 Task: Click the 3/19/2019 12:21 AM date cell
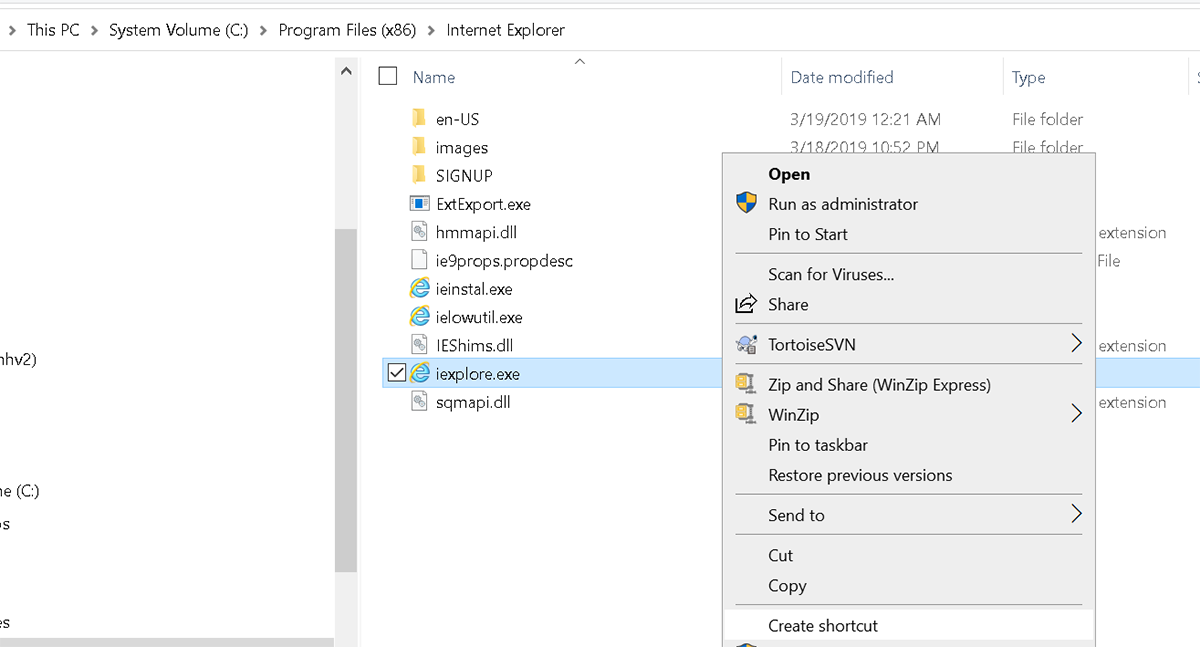pyautogui.click(x=865, y=119)
